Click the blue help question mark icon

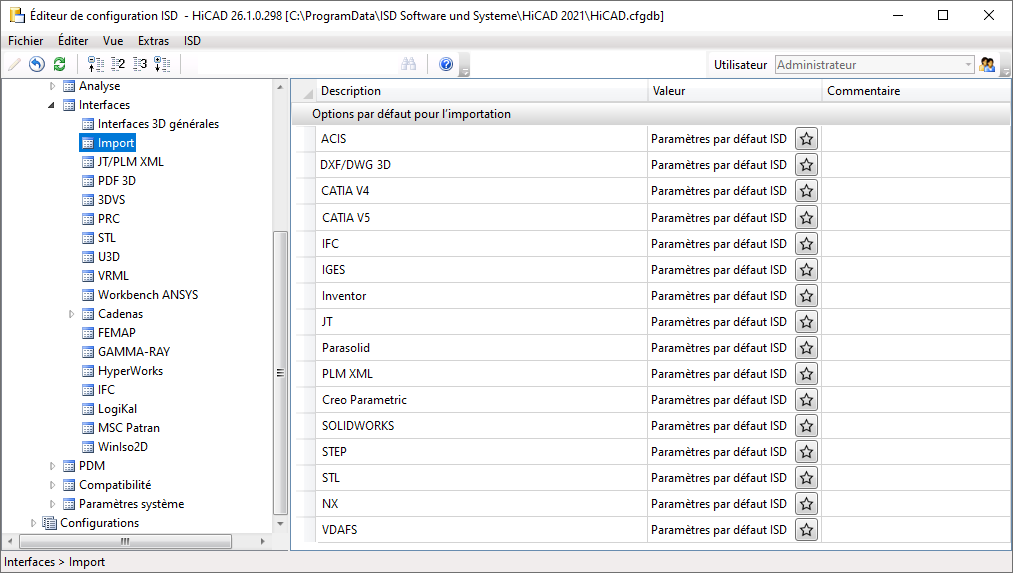pyautogui.click(x=446, y=64)
